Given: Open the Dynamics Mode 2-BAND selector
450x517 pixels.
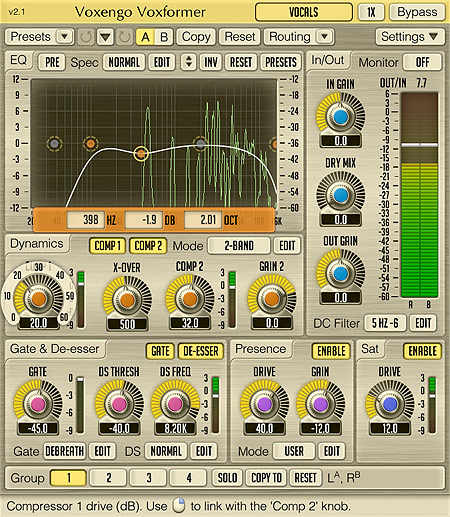Looking at the screenshot, I should [x=239, y=246].
